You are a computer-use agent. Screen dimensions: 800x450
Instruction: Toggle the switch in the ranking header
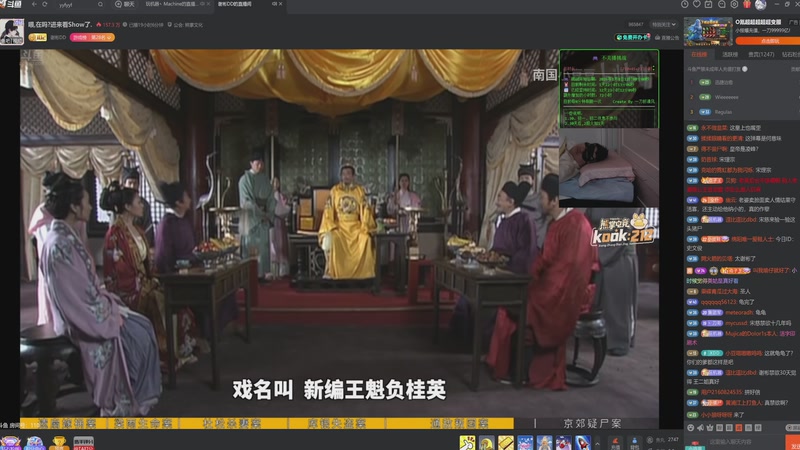tap(745, 69)
